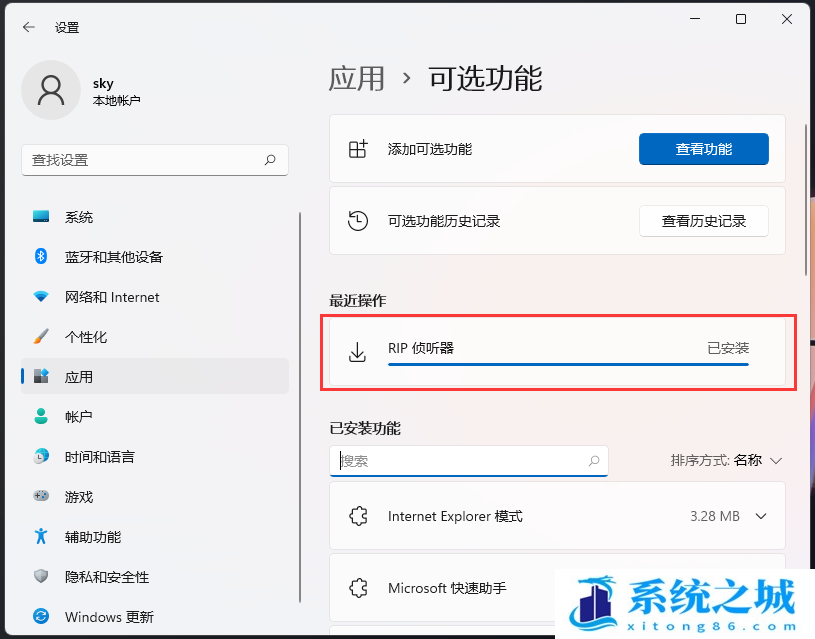
Task: Open 隐私和安全性 settings
Action: [x=155, y=576]
